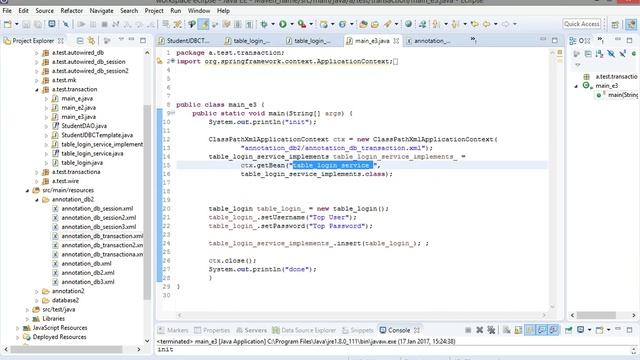Click the Run Last Tool external tools icon

point(302,24)
